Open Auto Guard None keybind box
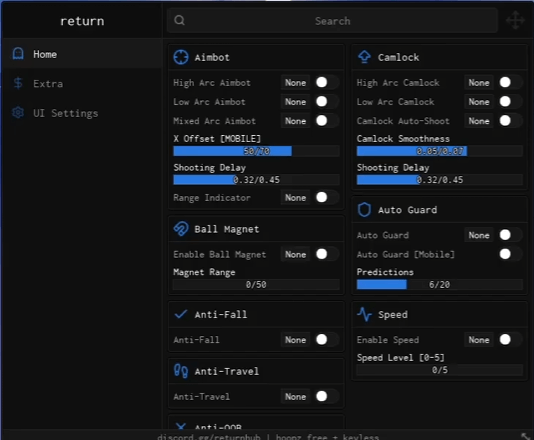534x440 pixels. 479,235
